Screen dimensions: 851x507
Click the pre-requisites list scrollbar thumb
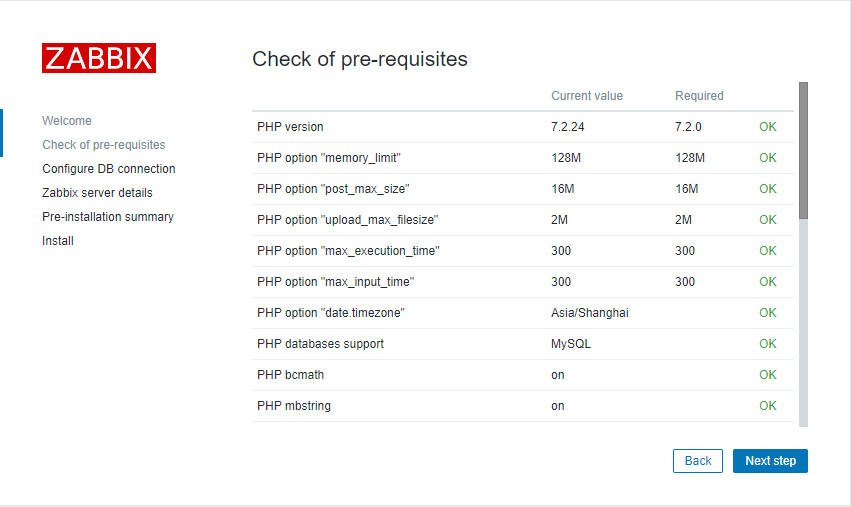coord(803,150)
